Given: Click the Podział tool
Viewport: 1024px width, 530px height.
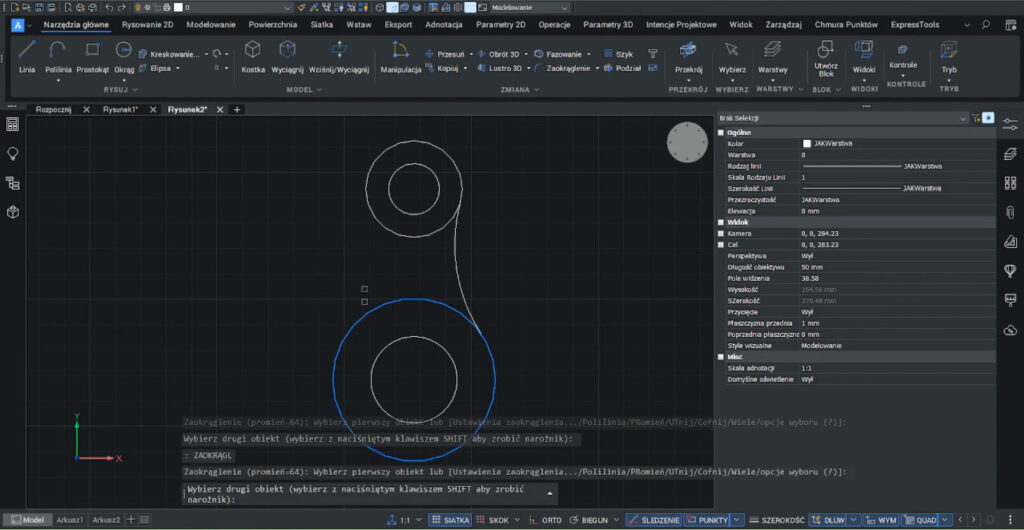Looking at the screenshot, I should pos(622,68).
